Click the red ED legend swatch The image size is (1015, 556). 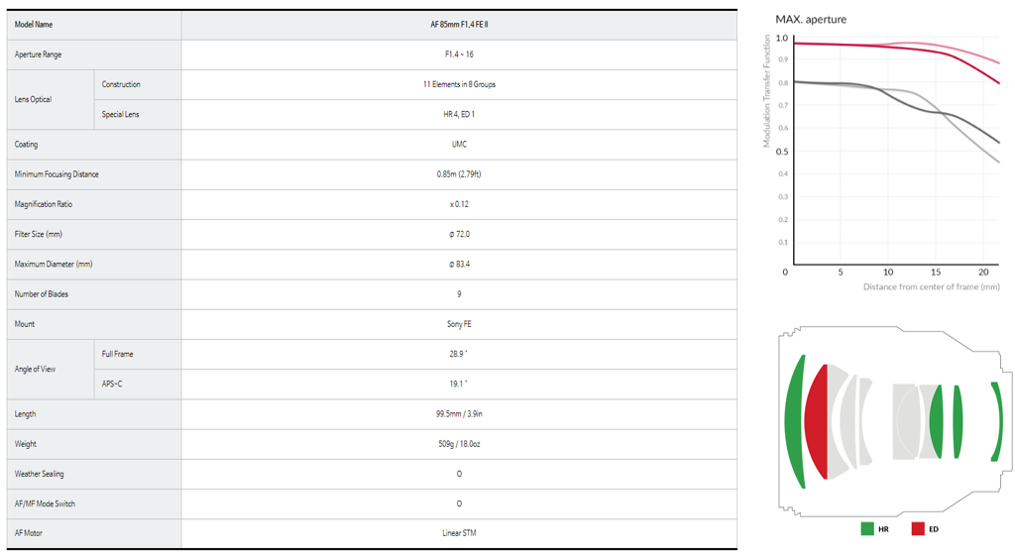pos(917,528)
